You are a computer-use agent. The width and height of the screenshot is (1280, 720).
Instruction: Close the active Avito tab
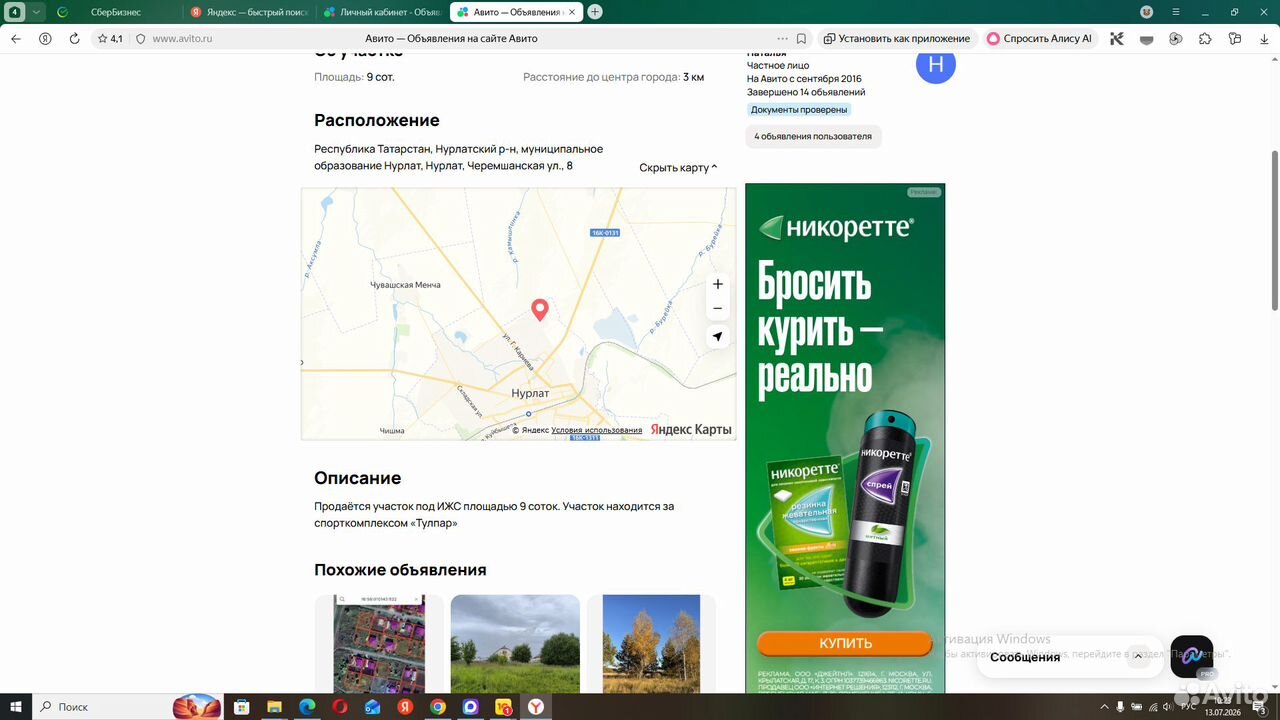coord(572,12)
